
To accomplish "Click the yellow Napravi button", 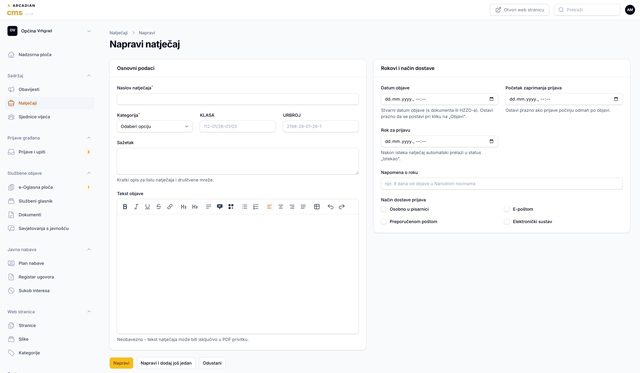I will click(121, 363).
